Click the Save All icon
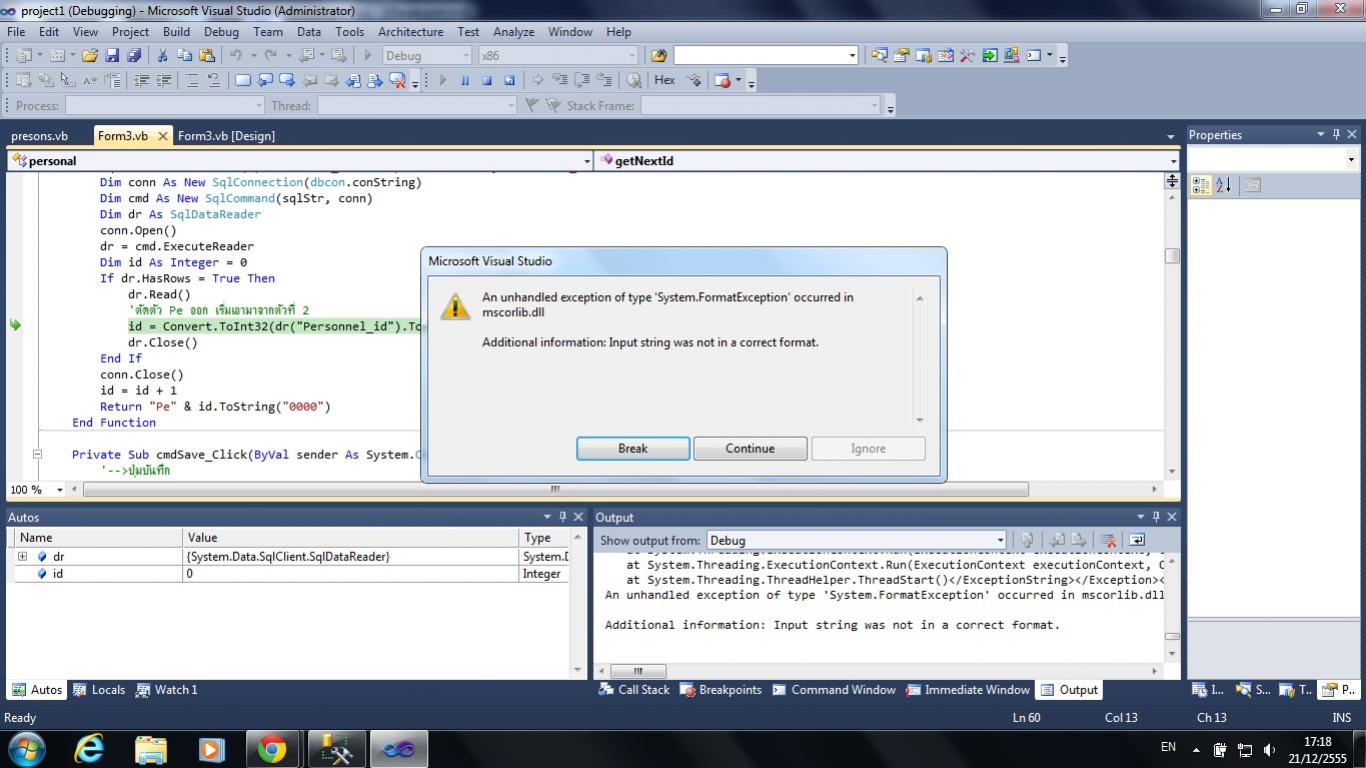 pos(134,56)
